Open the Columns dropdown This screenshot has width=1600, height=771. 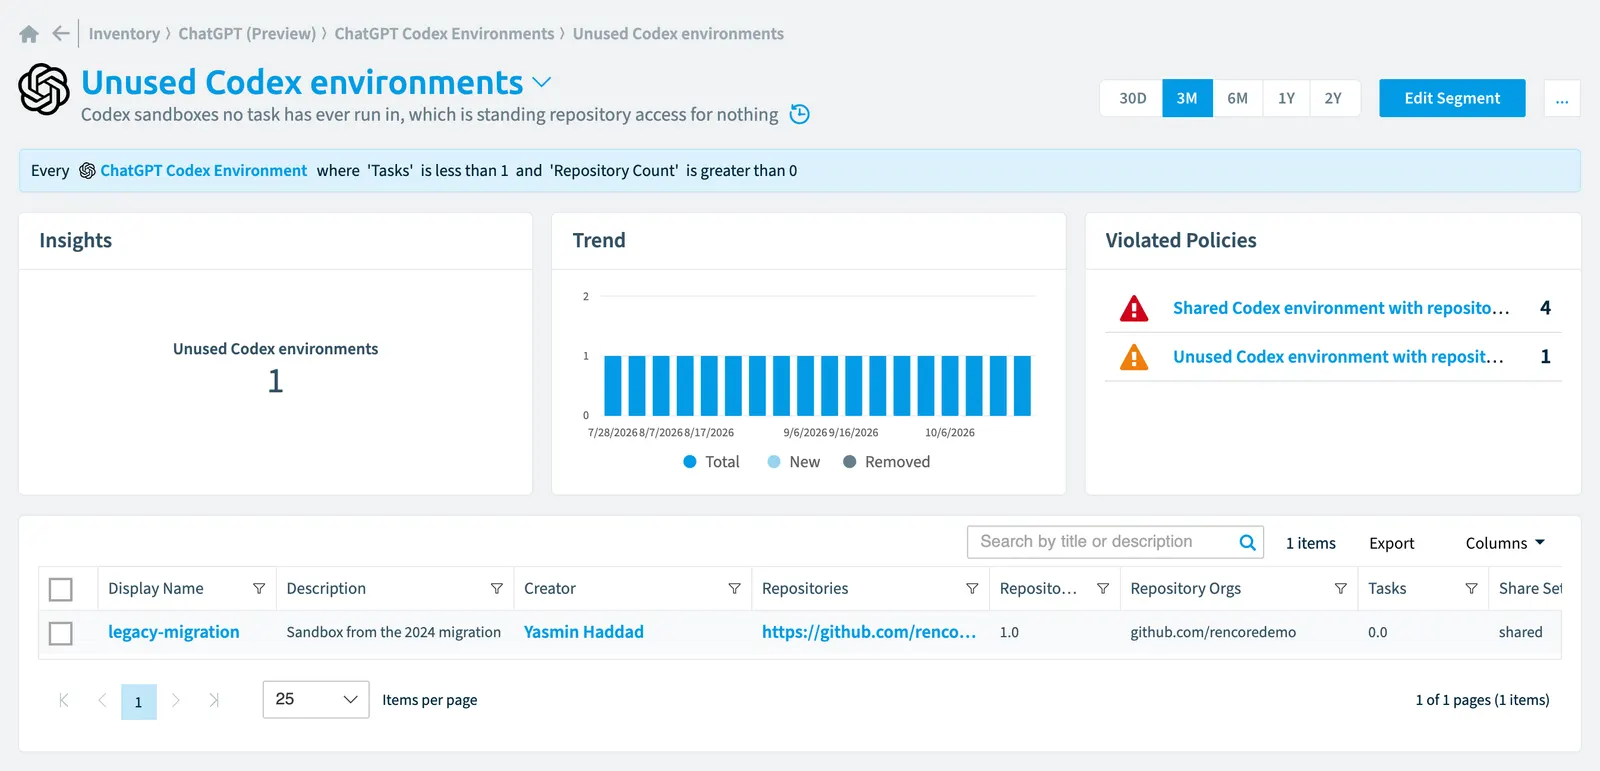(x=1505, y=543)
